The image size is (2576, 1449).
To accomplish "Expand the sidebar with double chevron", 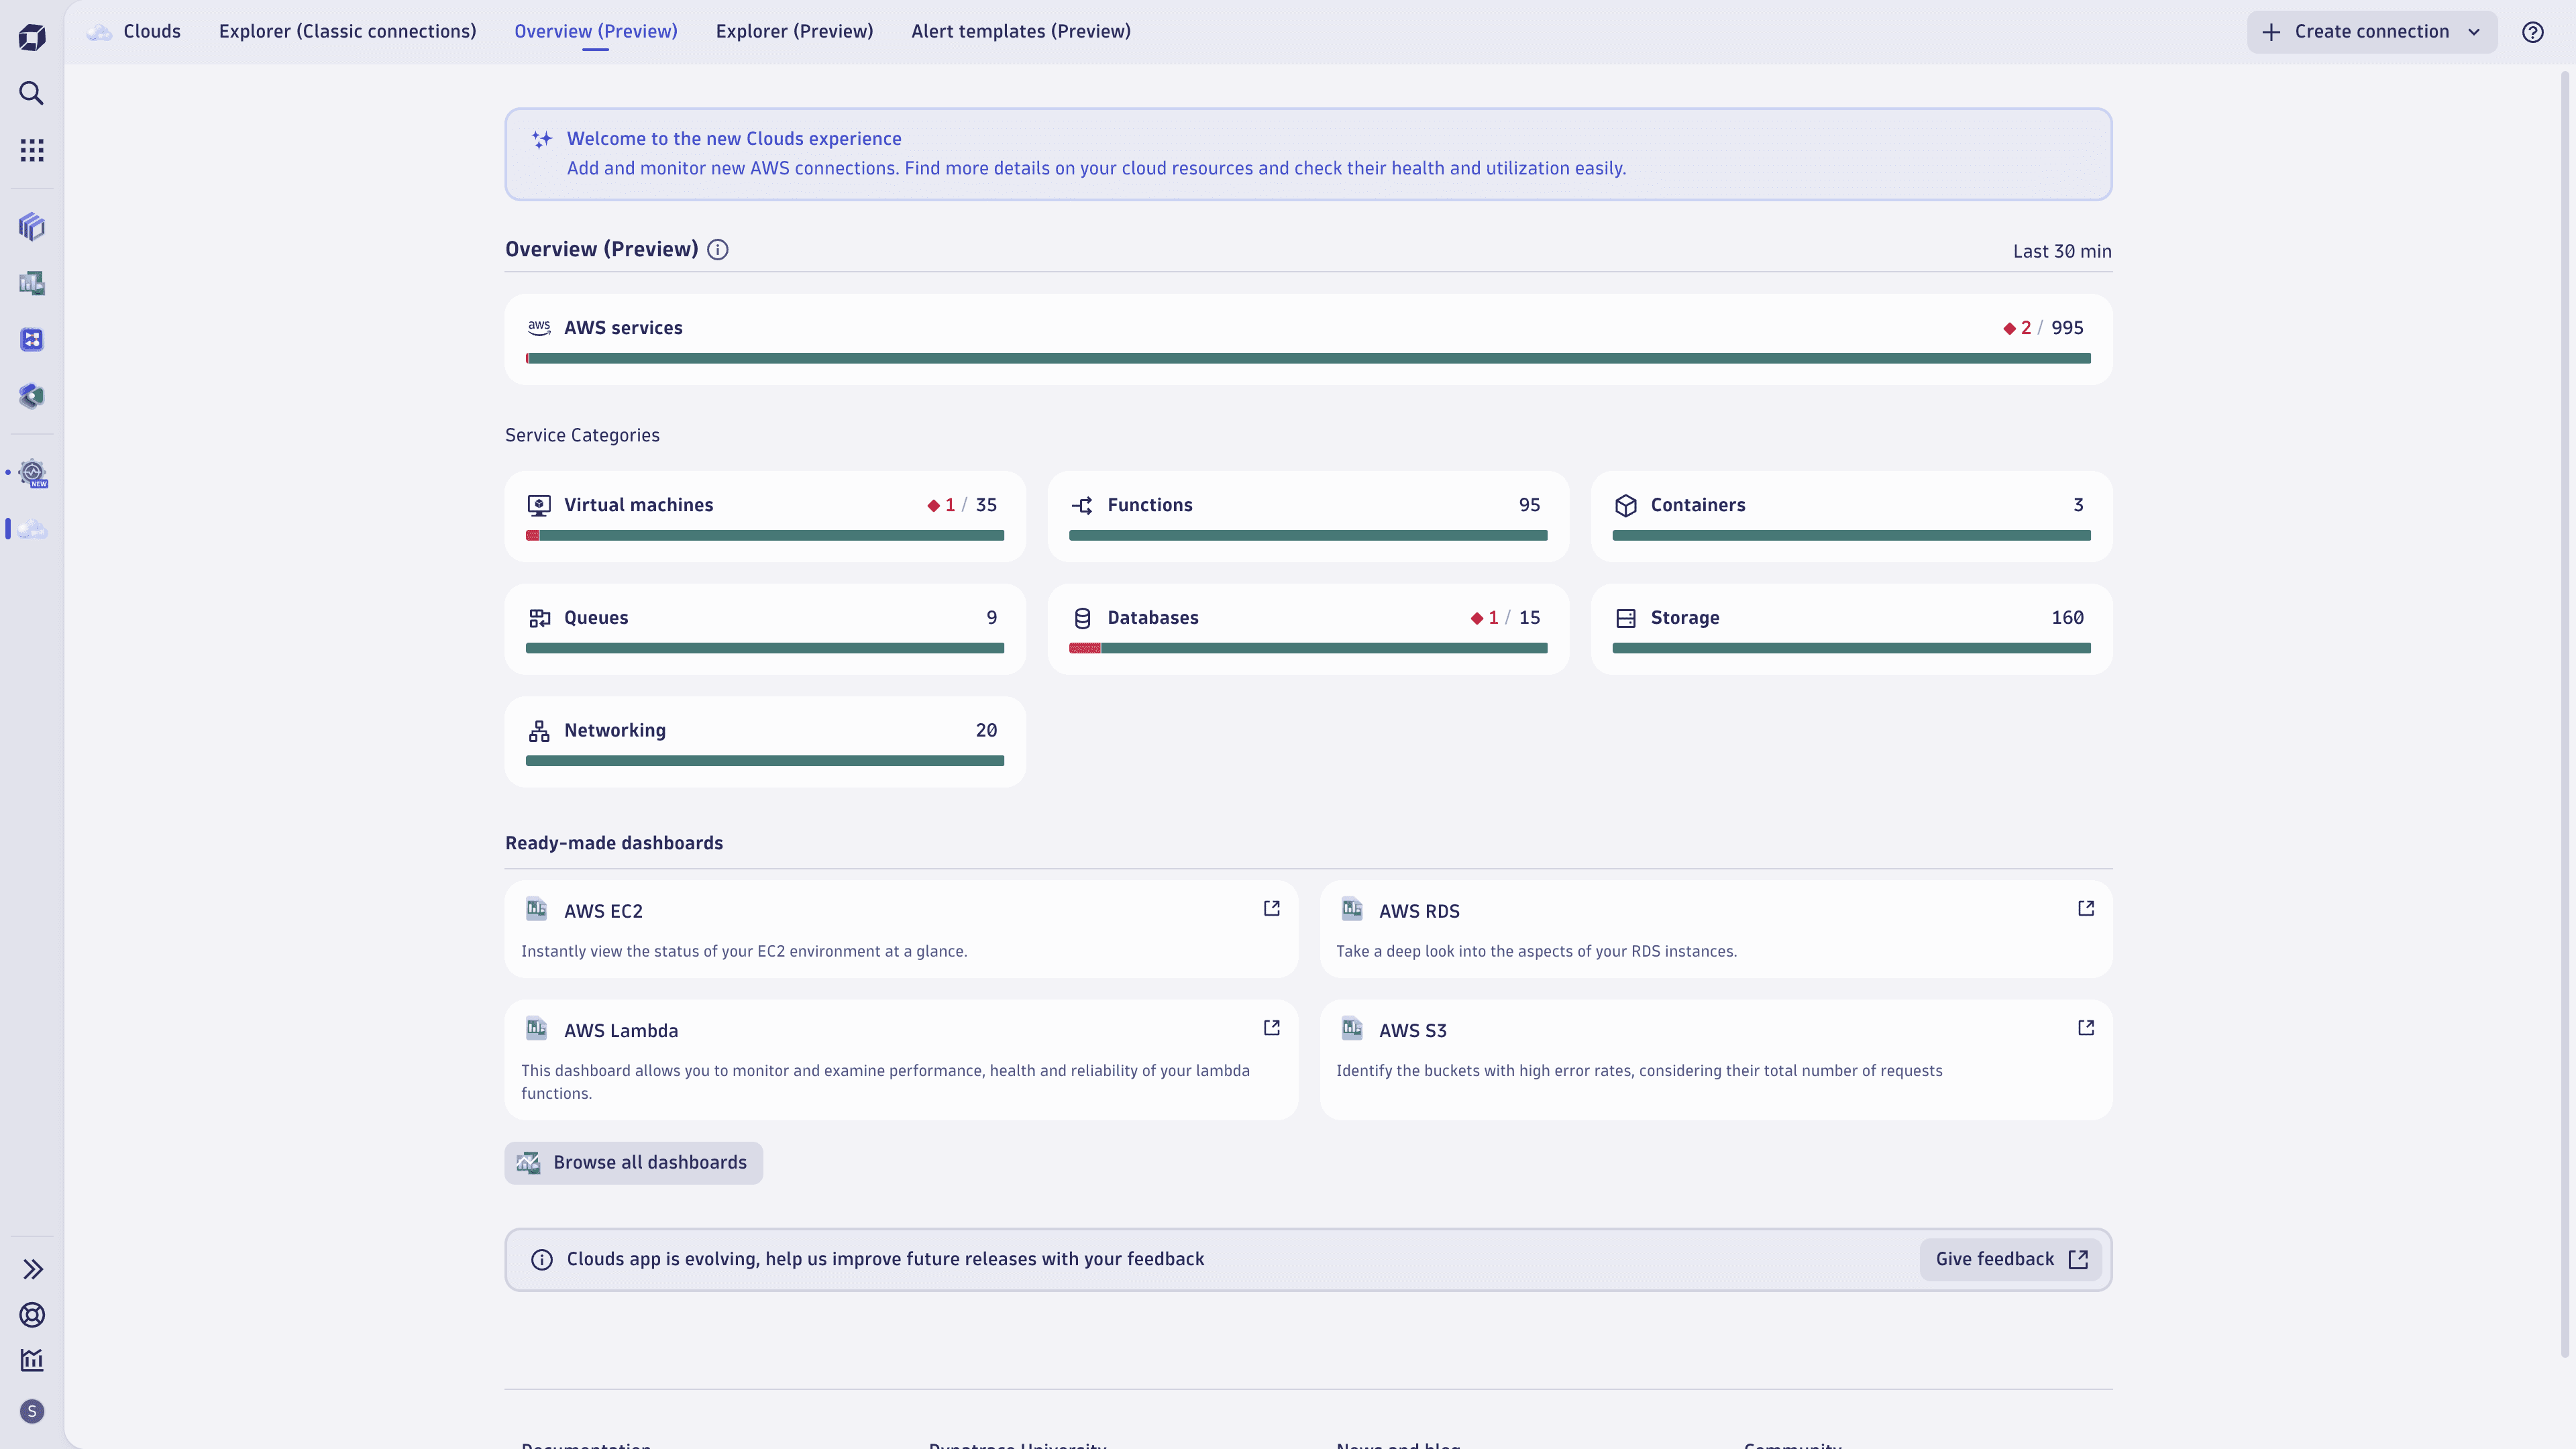I will (x=32, y=1269).
